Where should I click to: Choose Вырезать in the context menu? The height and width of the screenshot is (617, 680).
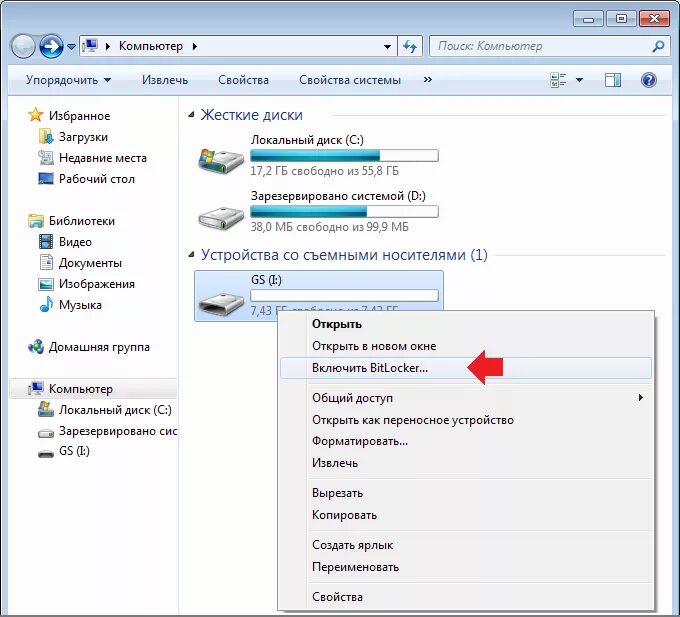(x=466, y=493)
